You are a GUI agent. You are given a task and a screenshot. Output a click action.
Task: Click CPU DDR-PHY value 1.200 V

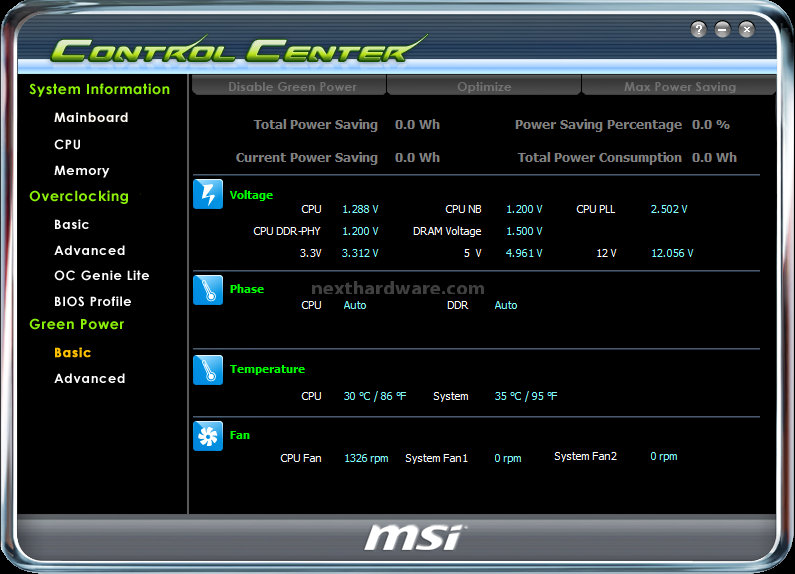pyautogui.click(x=360, y=231)
